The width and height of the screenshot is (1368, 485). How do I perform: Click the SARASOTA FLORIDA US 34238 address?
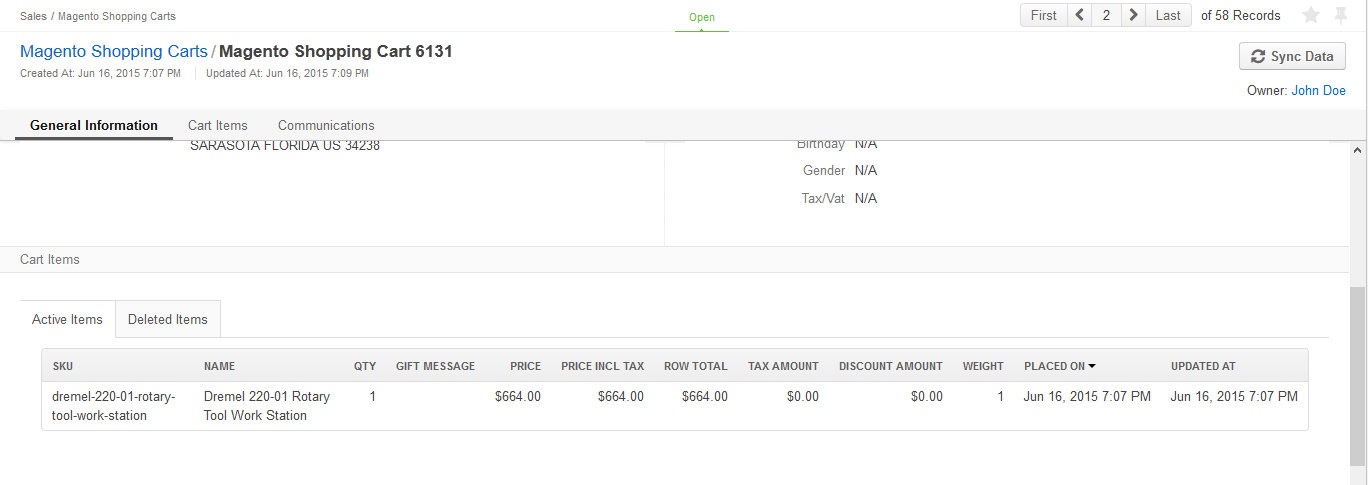pos(285,146)
